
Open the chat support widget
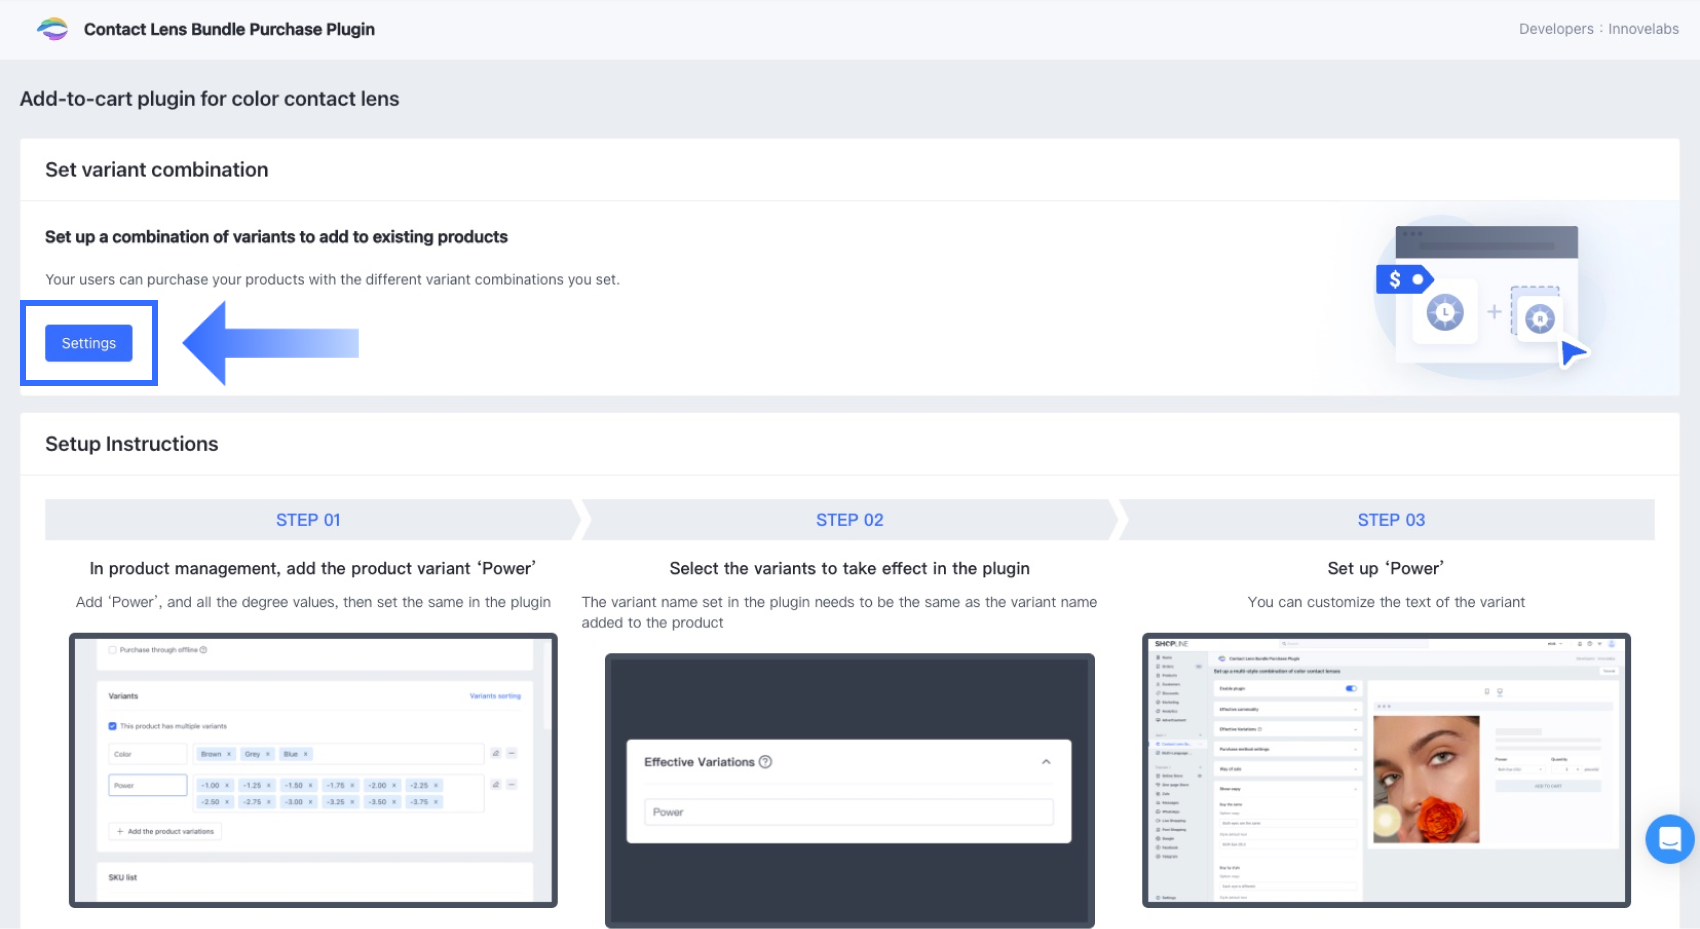(x=1670, y=839)
